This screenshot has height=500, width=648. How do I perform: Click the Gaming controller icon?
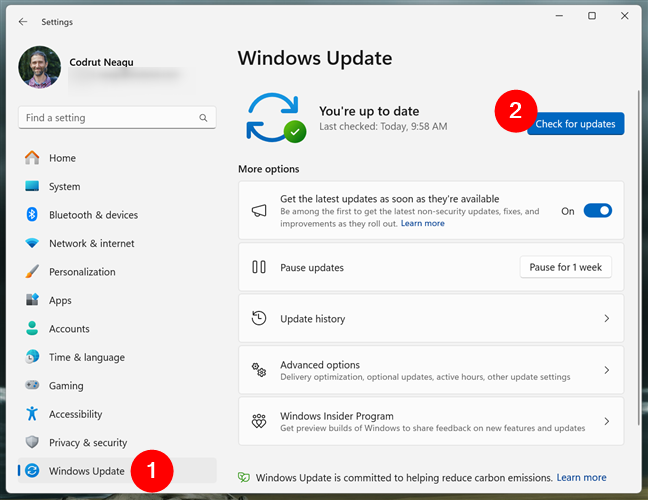coord(32,385)
